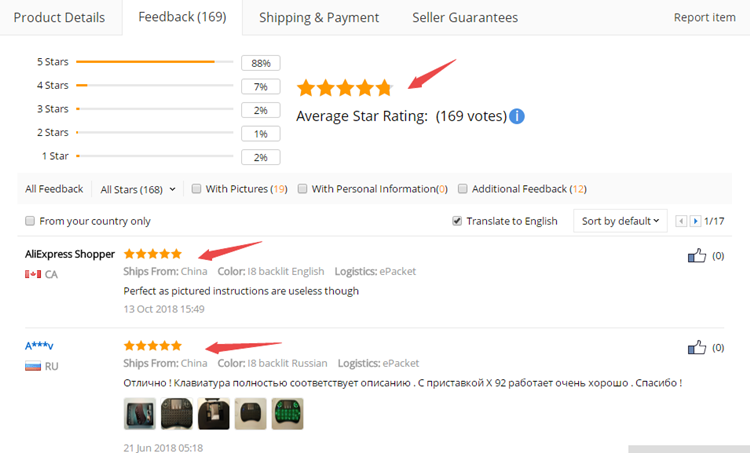Open the Sort by default dropdown

tap(620, 221)
